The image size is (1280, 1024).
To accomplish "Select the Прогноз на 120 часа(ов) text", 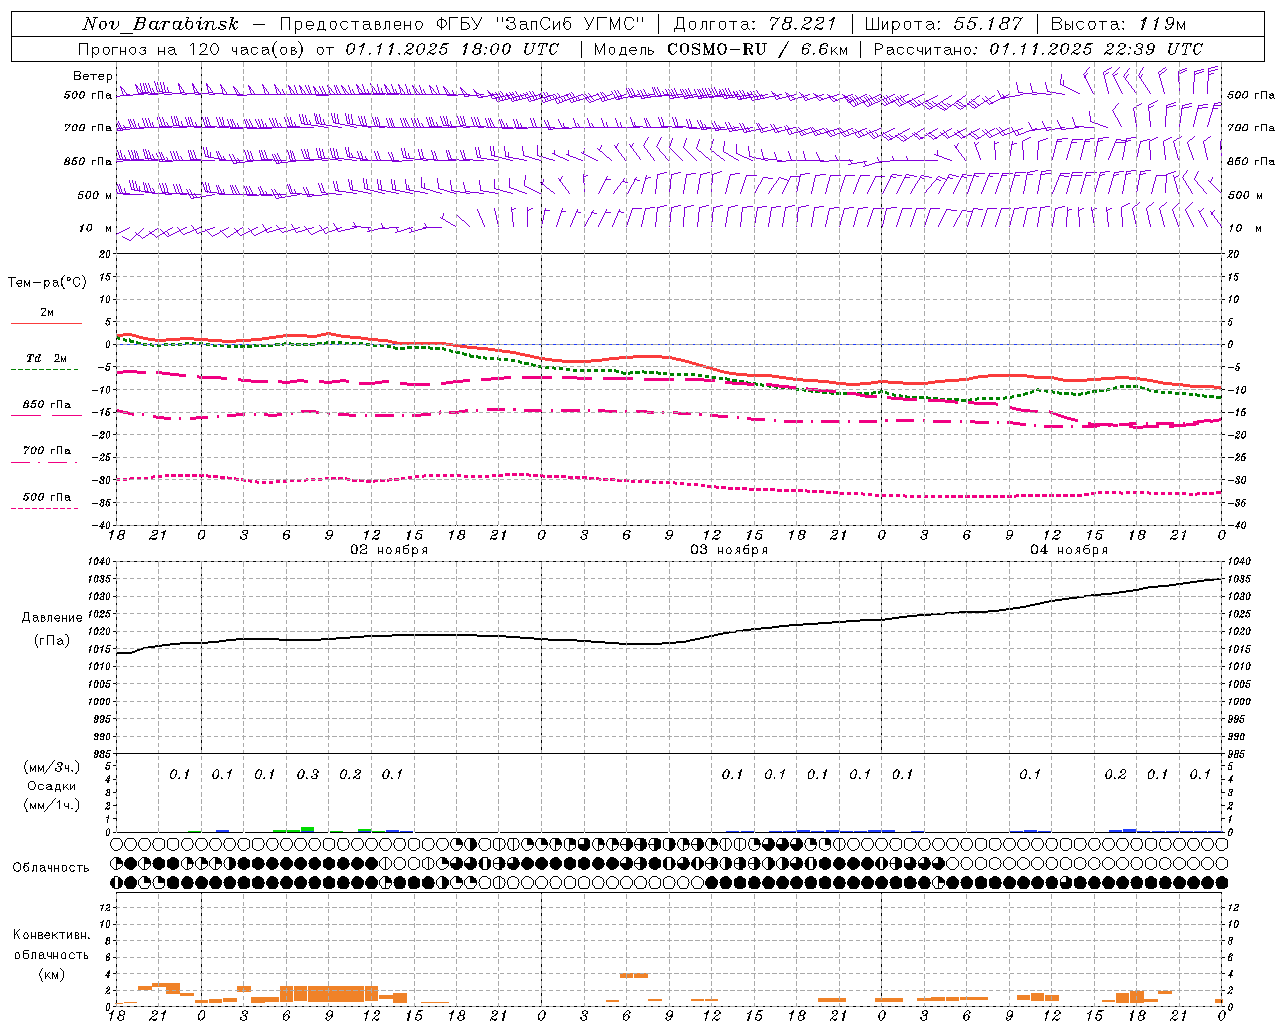I will pos(193,49).
